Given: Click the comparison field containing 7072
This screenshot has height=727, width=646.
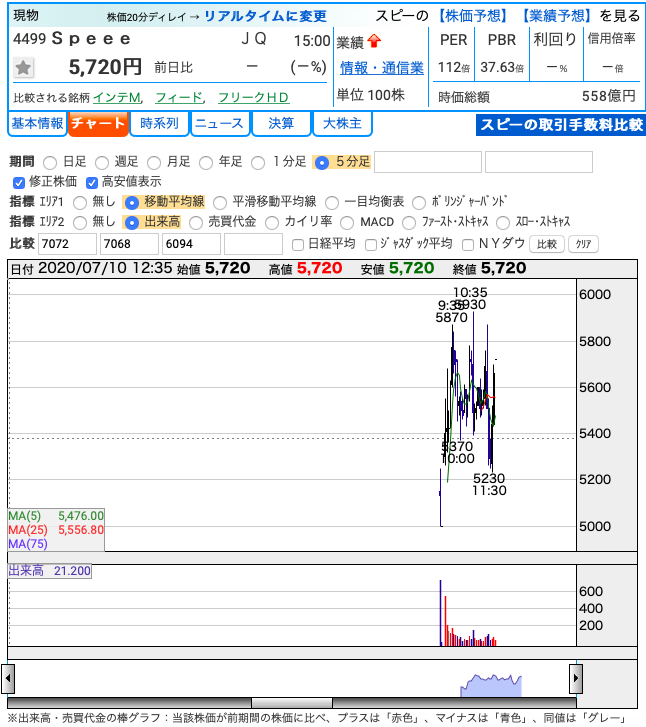Looking at the screenshot, I should 67,244.
